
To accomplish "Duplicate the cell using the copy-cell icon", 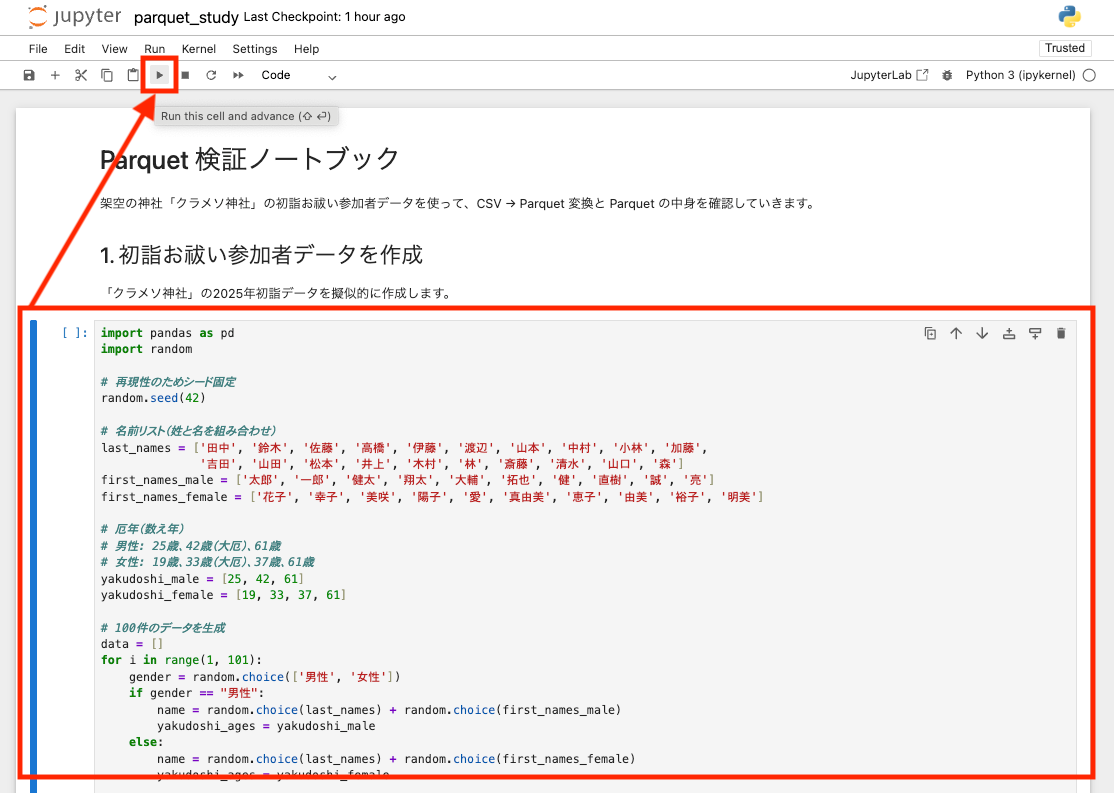I will coord(931,333).
